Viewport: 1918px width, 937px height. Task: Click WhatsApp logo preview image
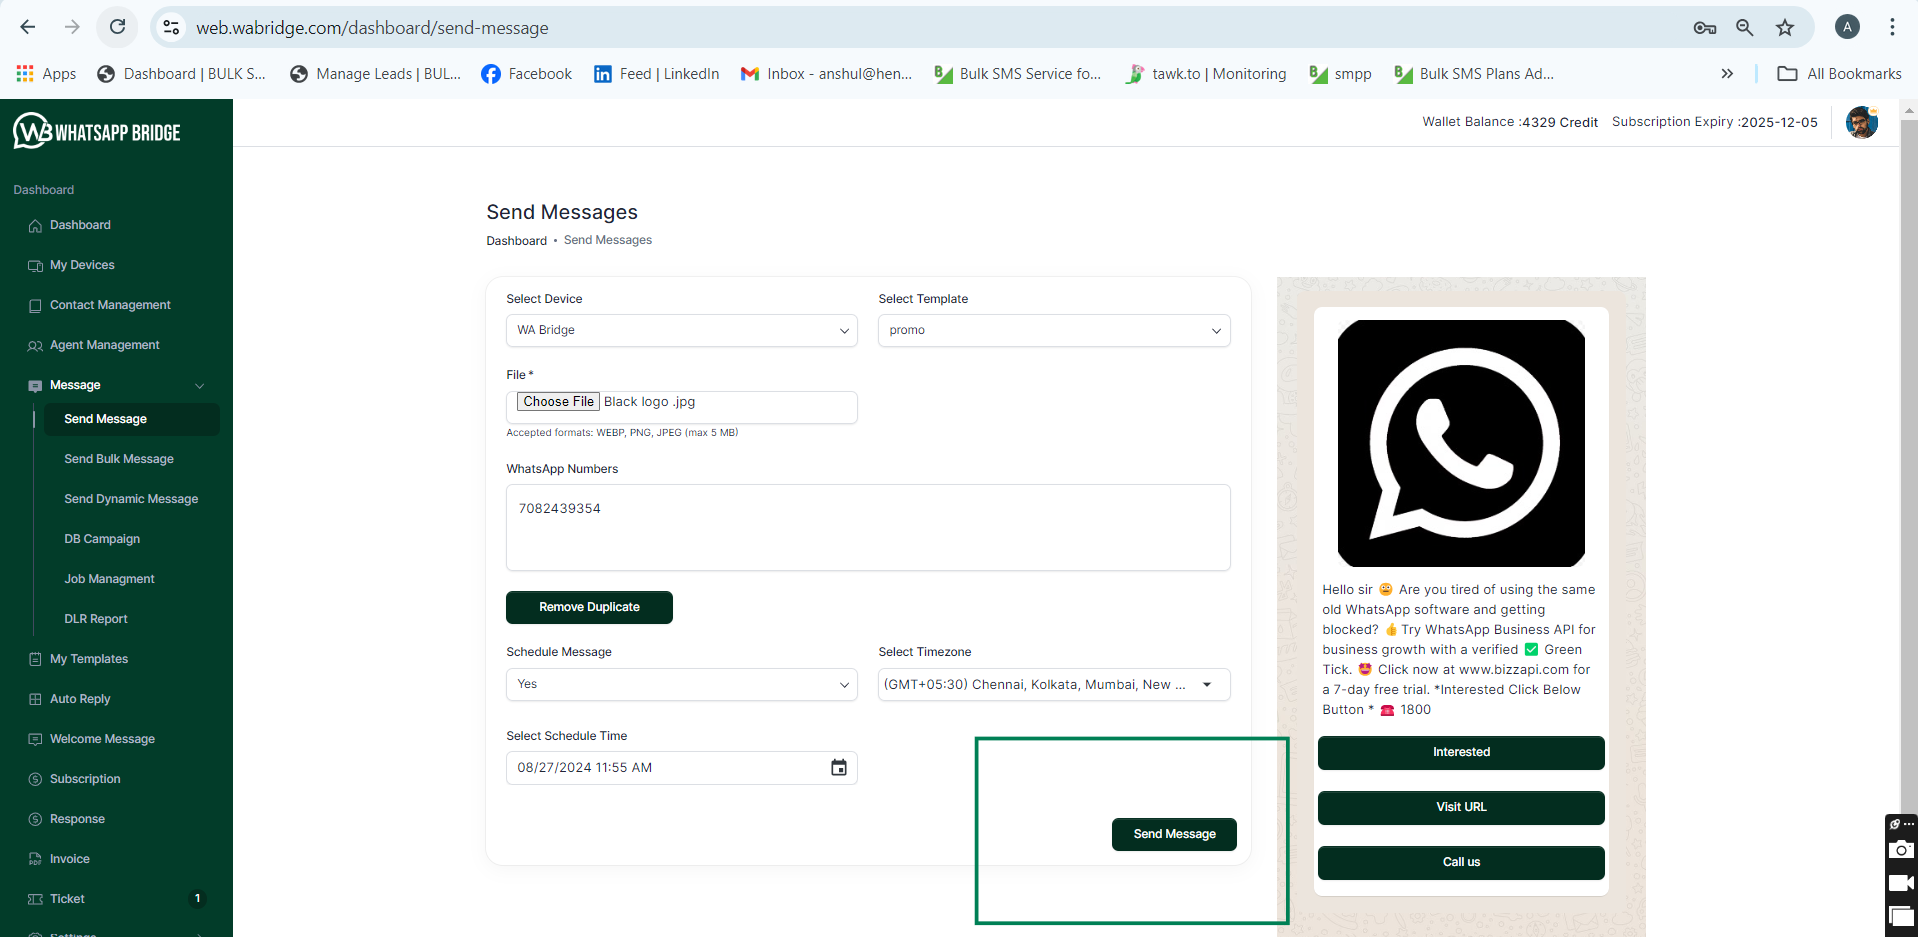tap(1461, 443)
